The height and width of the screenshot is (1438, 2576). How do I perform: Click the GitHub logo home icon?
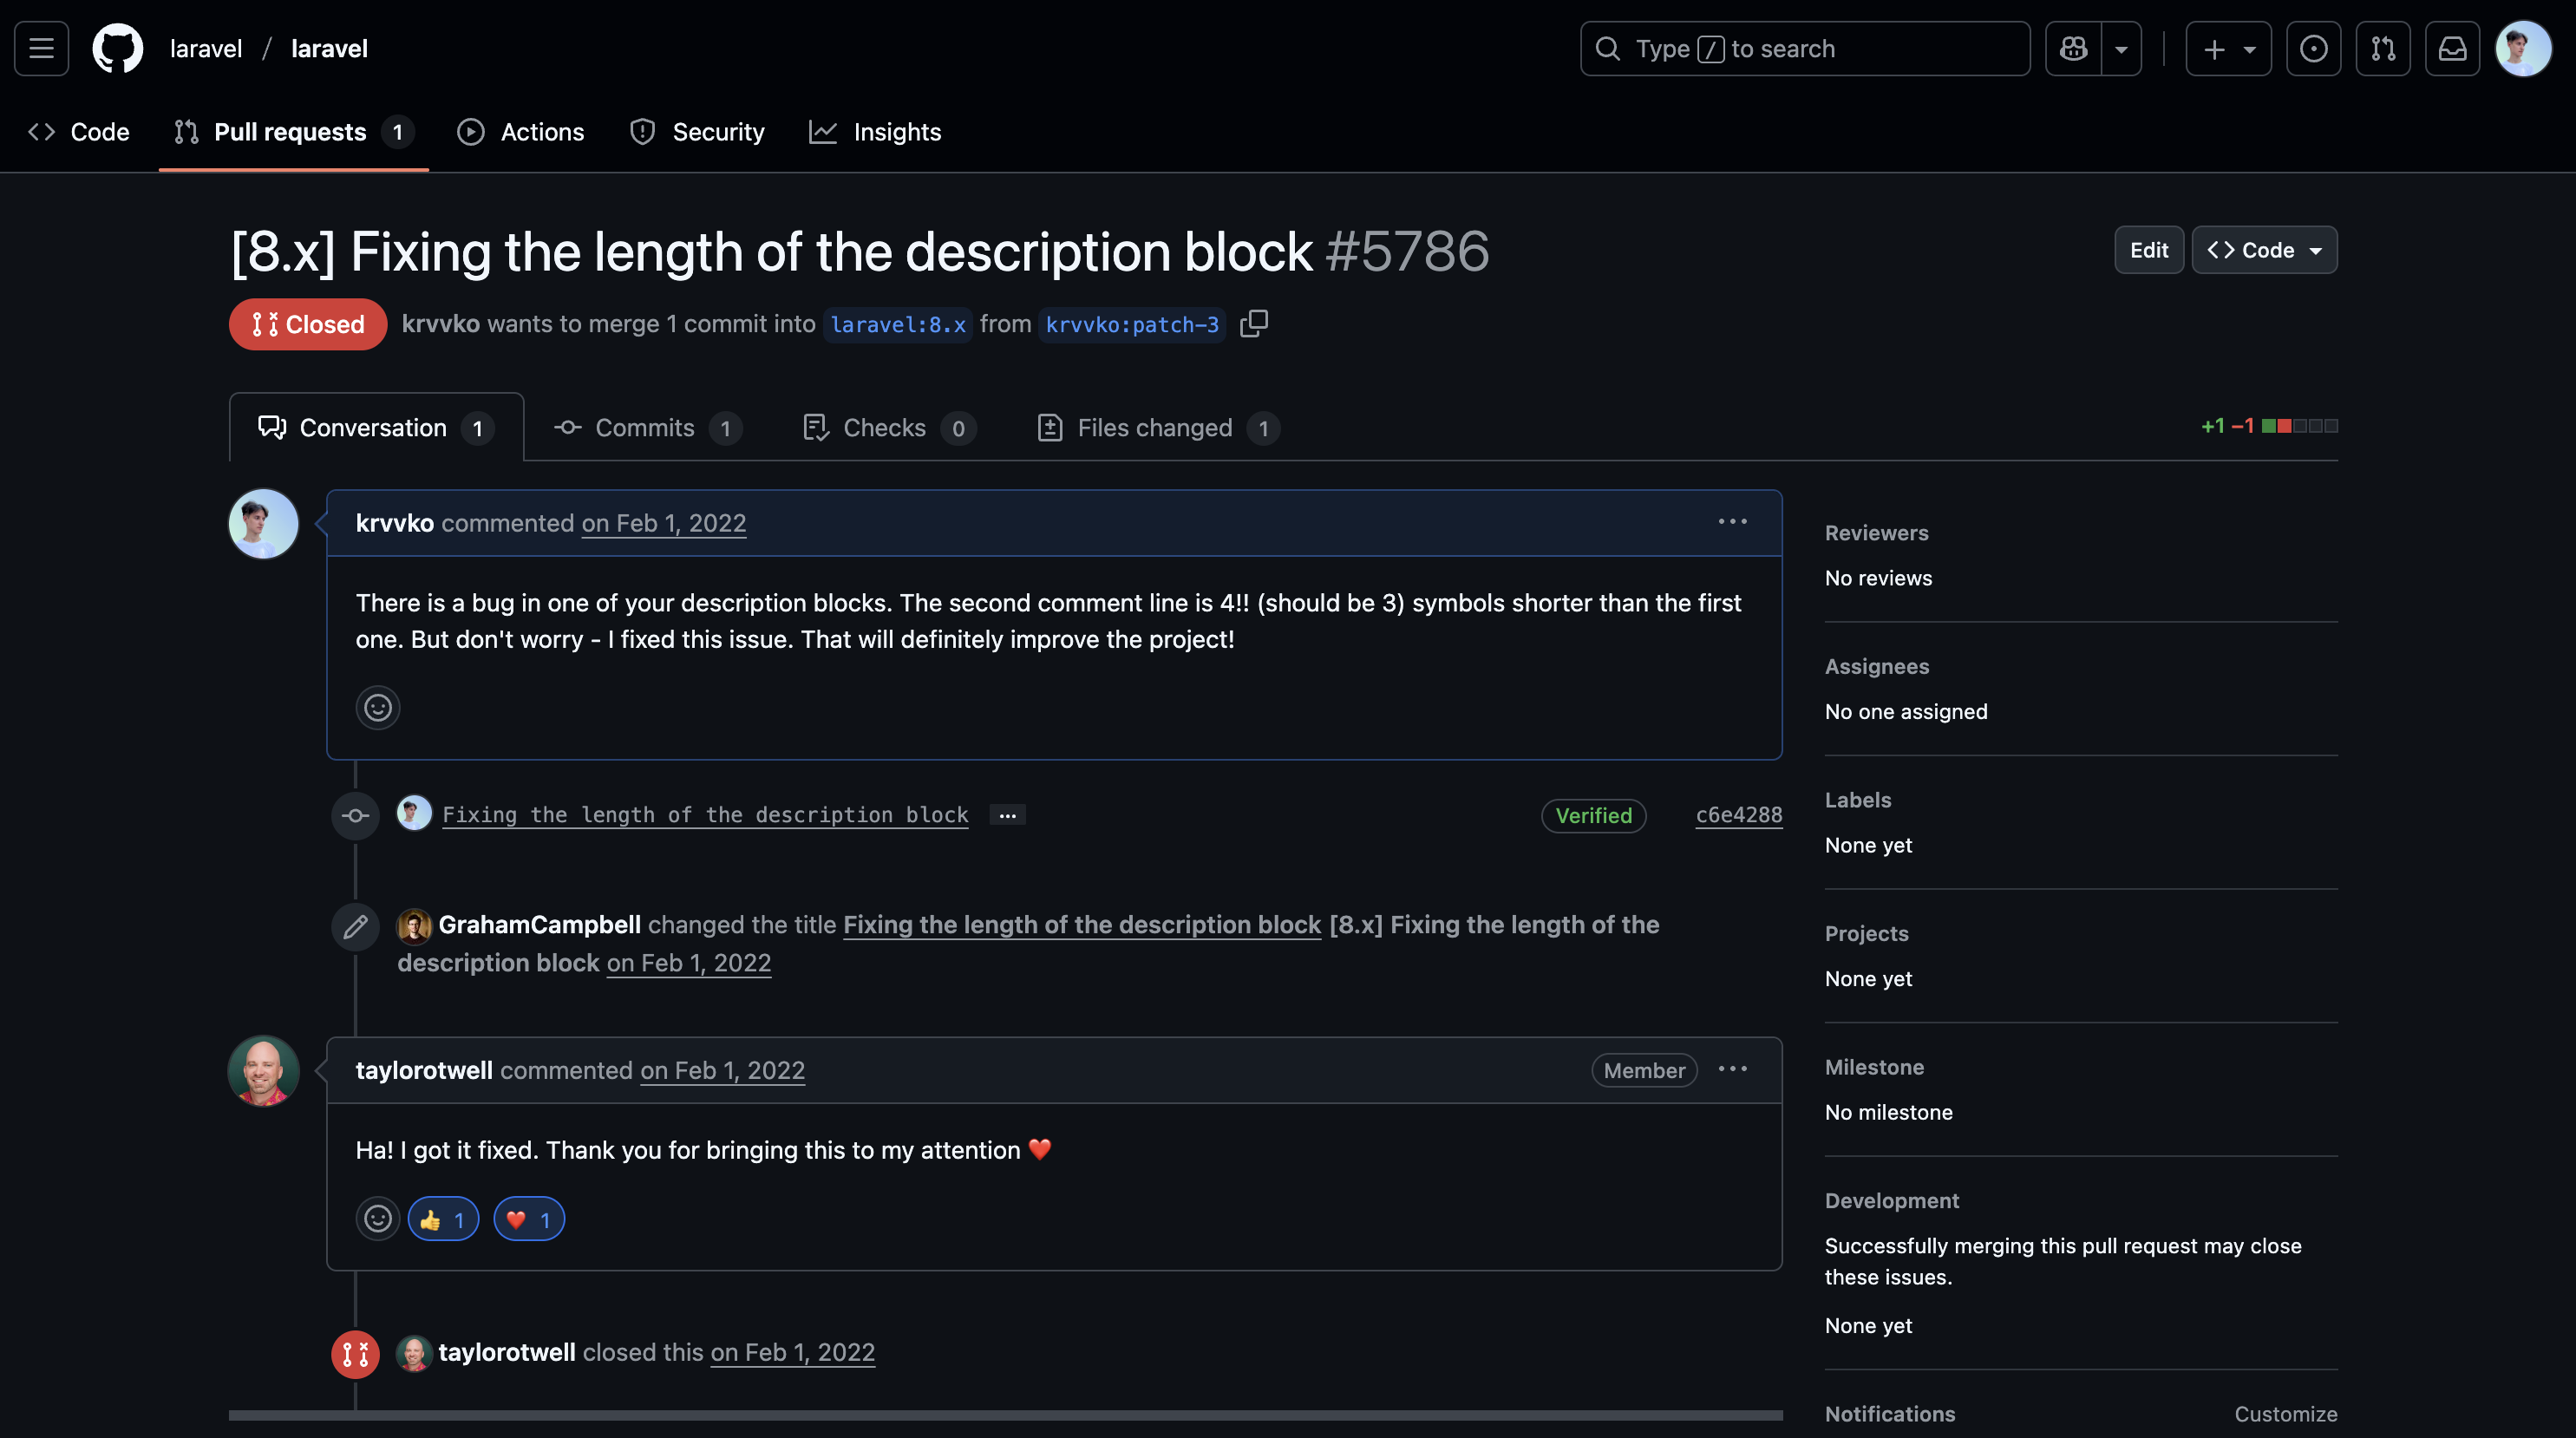pos(118,48)
